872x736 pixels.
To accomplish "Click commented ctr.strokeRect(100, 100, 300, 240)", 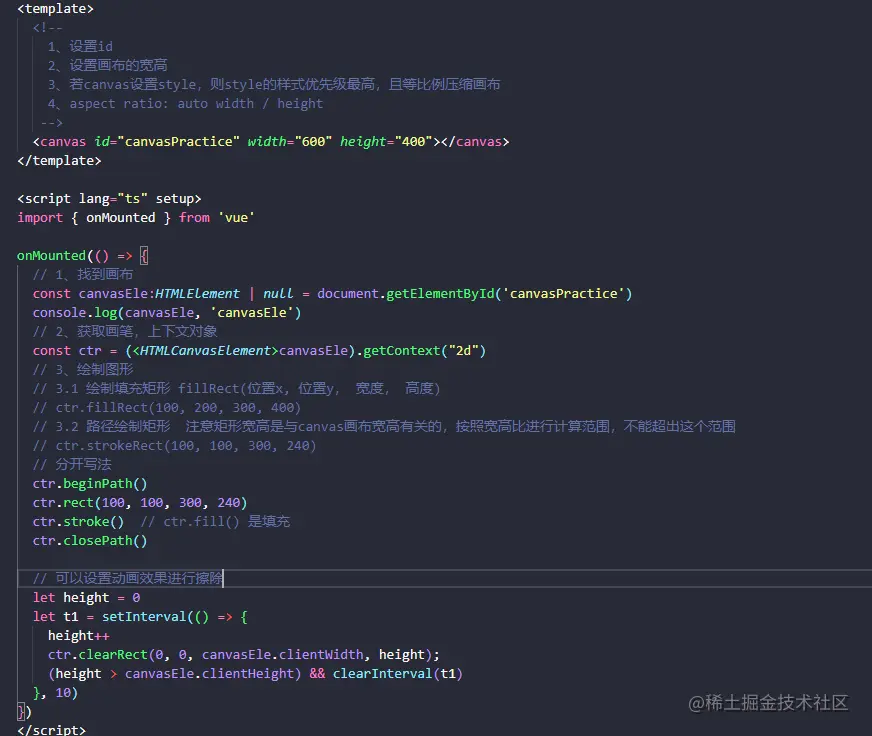I will click(175, 446).
